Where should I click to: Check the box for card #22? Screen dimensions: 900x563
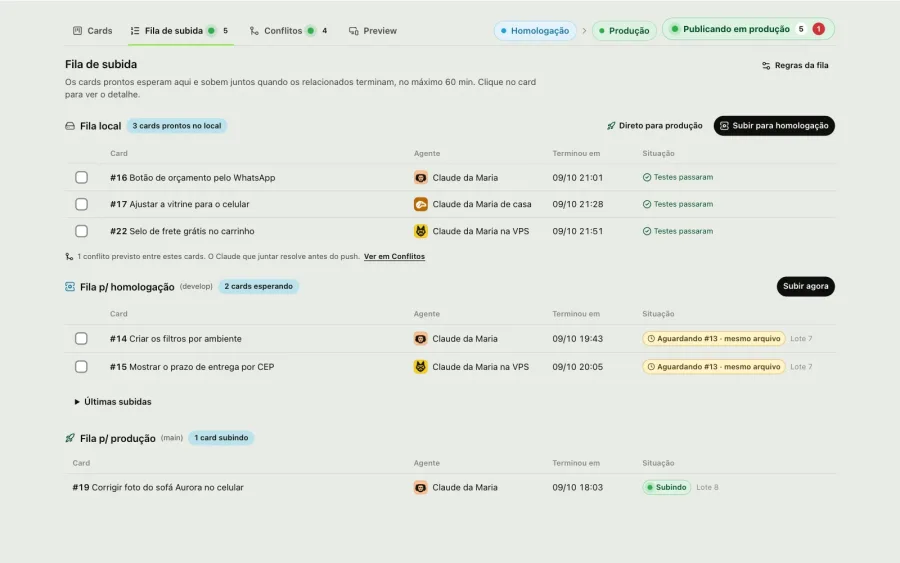pyautogui.click(x=82, y=231)
